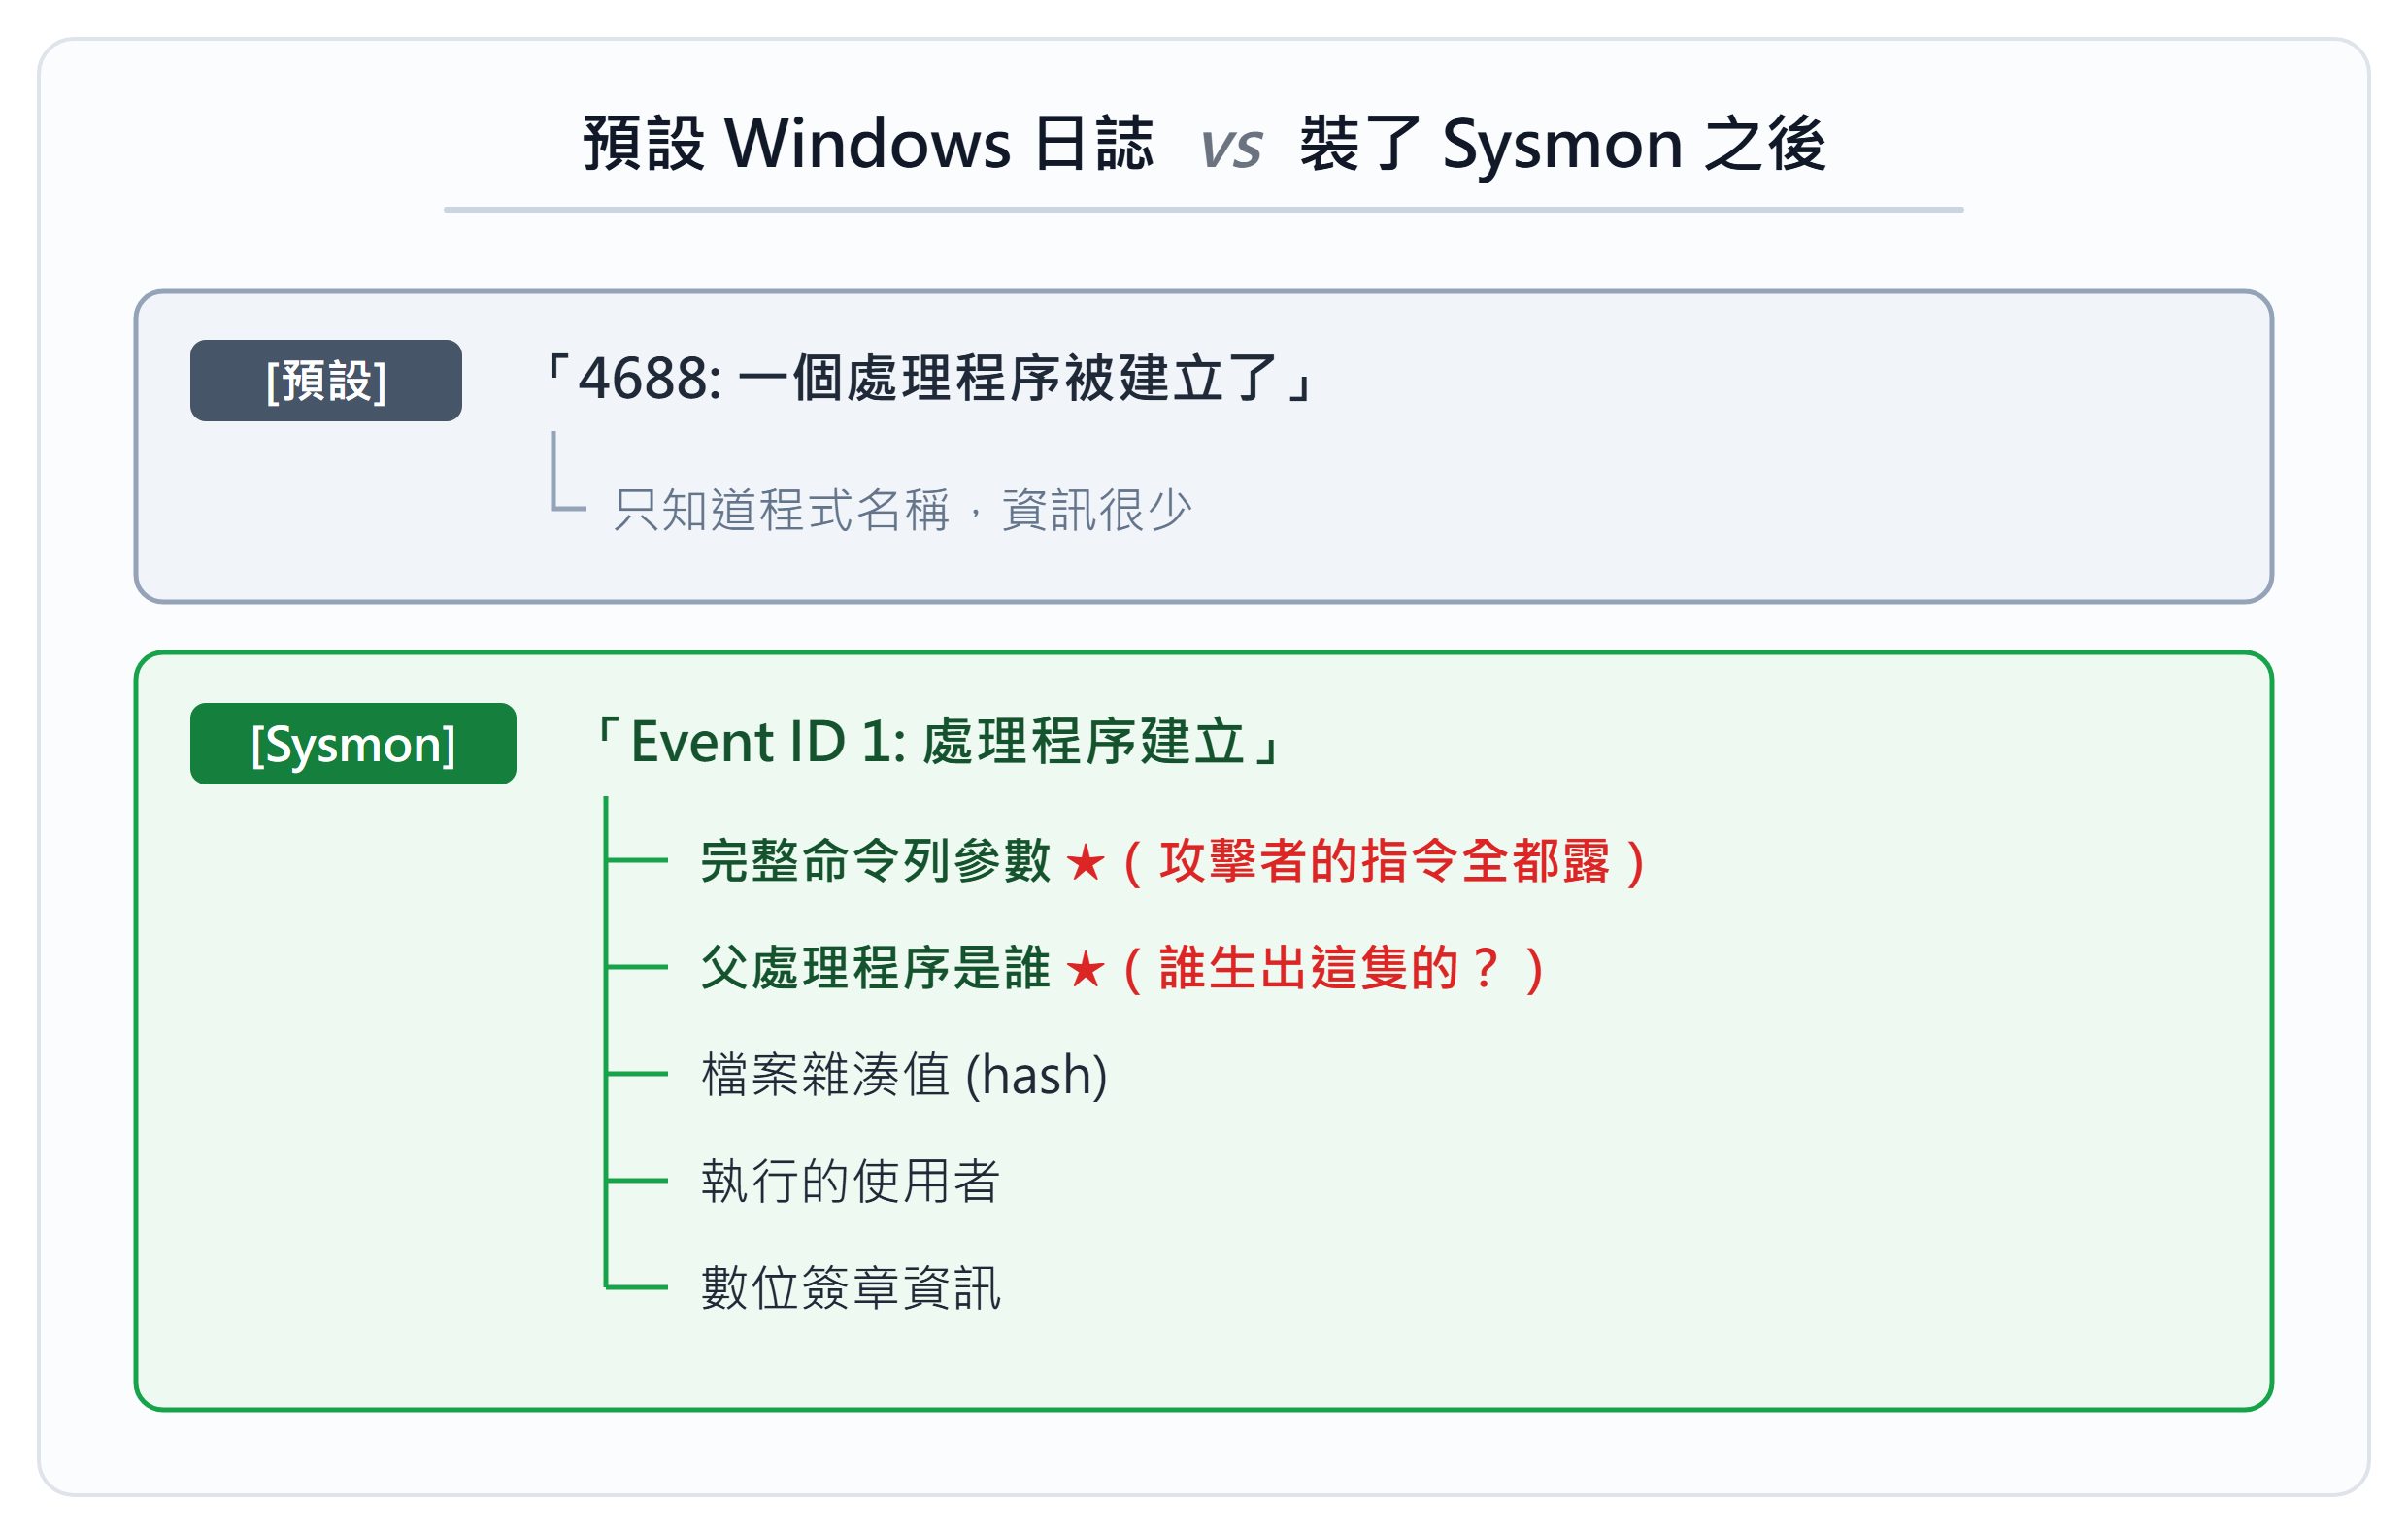Image resolution: width=2408 pixels, height=1534 pixels.
Task: Click the title text 裝了 Sysmon 之後
Action: tap(1563, 143)
